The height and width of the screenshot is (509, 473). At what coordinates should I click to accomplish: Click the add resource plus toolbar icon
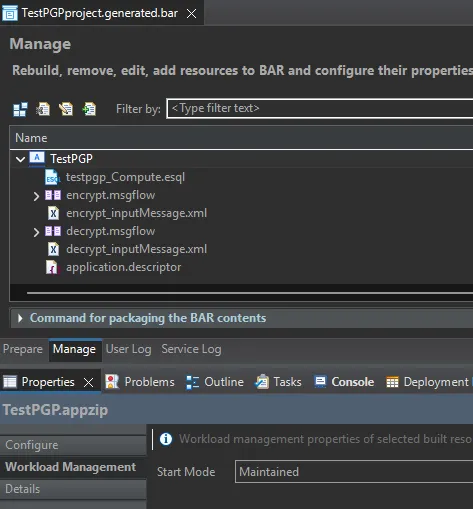(x=89, y=109)
